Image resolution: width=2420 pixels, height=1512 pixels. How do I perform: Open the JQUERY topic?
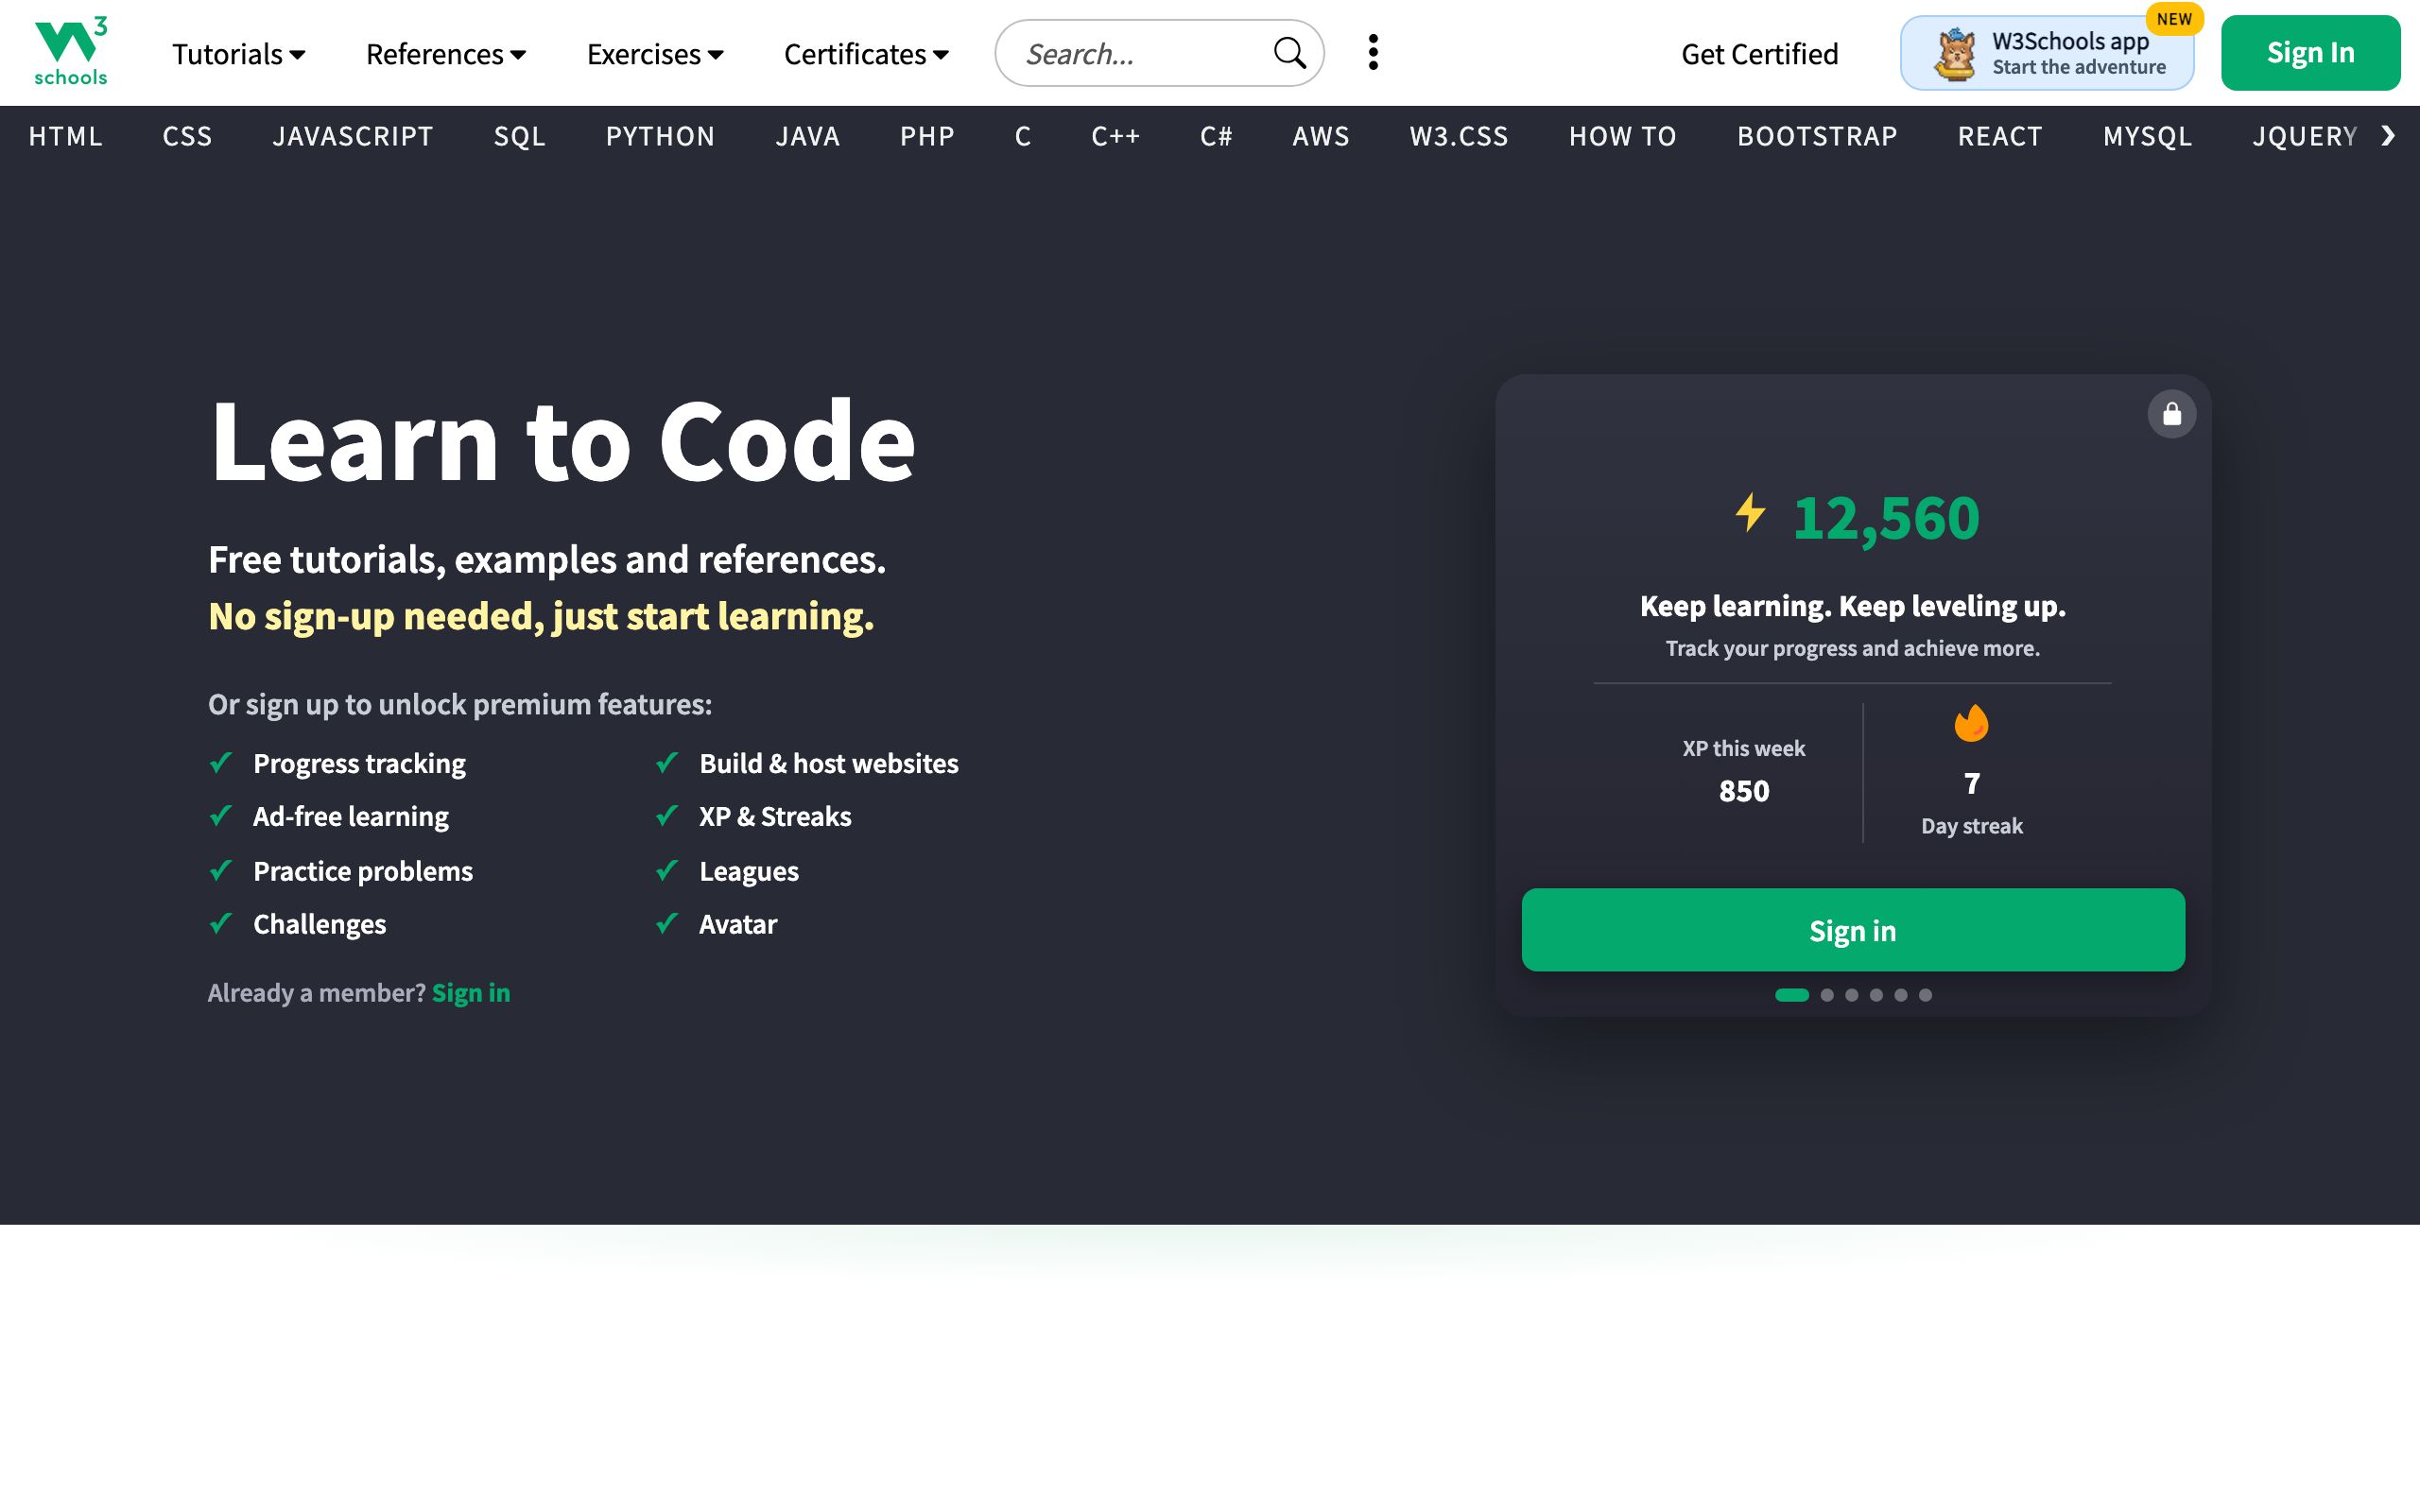tap(2304, 137)
